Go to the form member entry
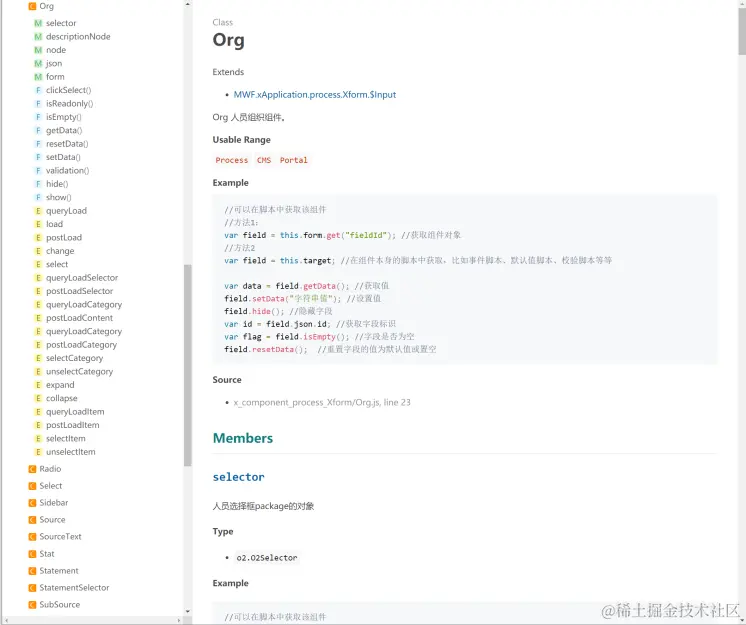Screen dimensions: 746x625 [x=55, y=77]
